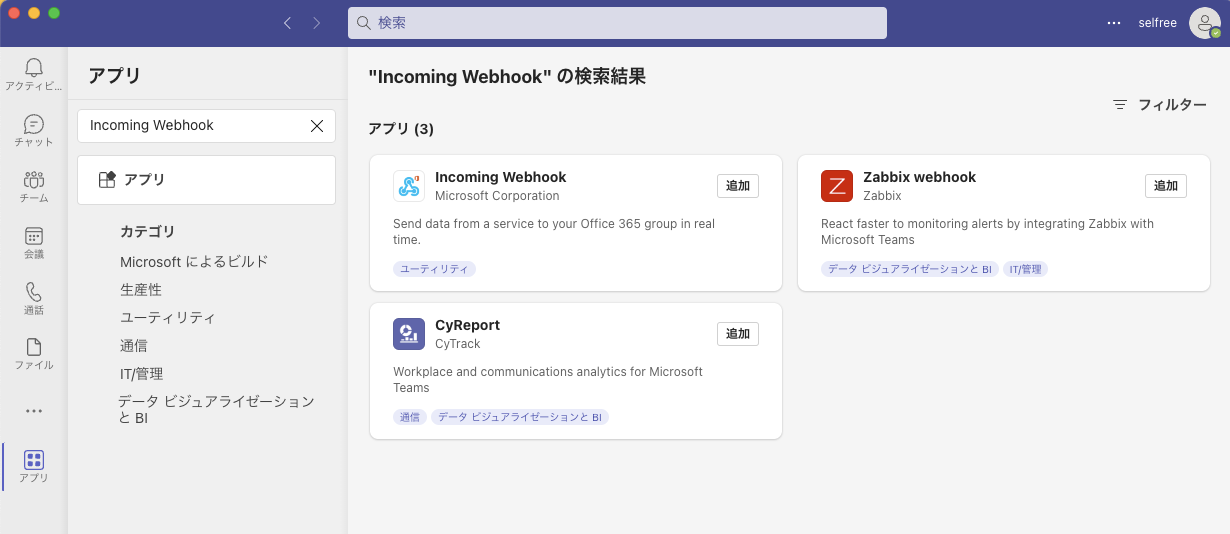Open the Meetings calendar icon

pyautogui.click(x=34, y=236)
